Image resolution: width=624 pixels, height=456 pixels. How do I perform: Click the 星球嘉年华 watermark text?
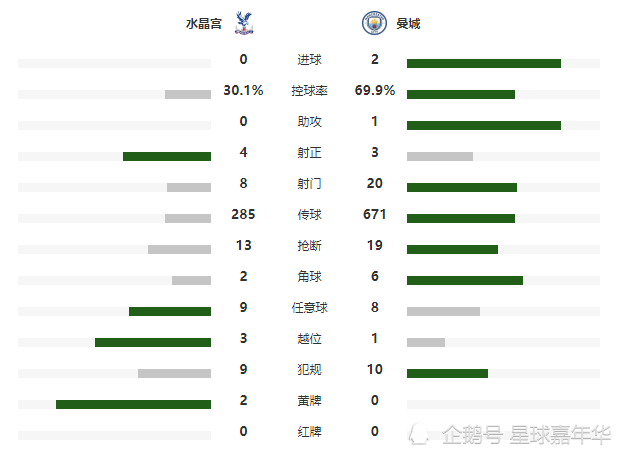[x=560, y=435]
